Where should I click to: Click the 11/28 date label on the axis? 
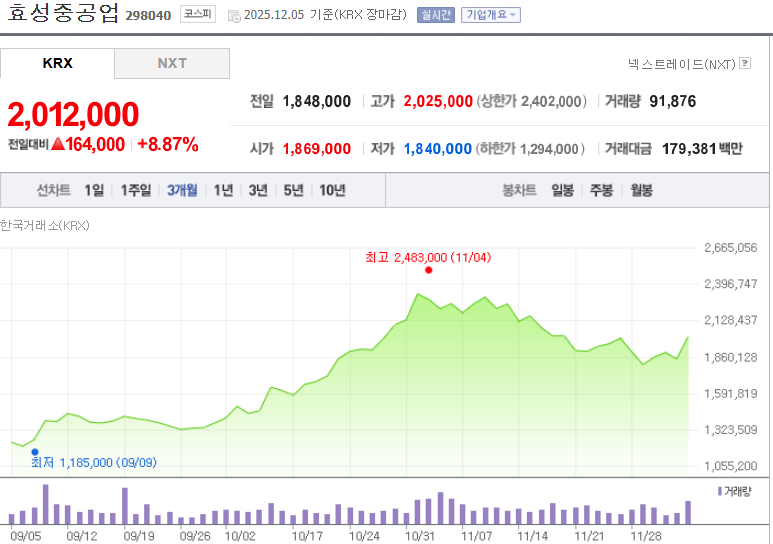tap(646, 536)
